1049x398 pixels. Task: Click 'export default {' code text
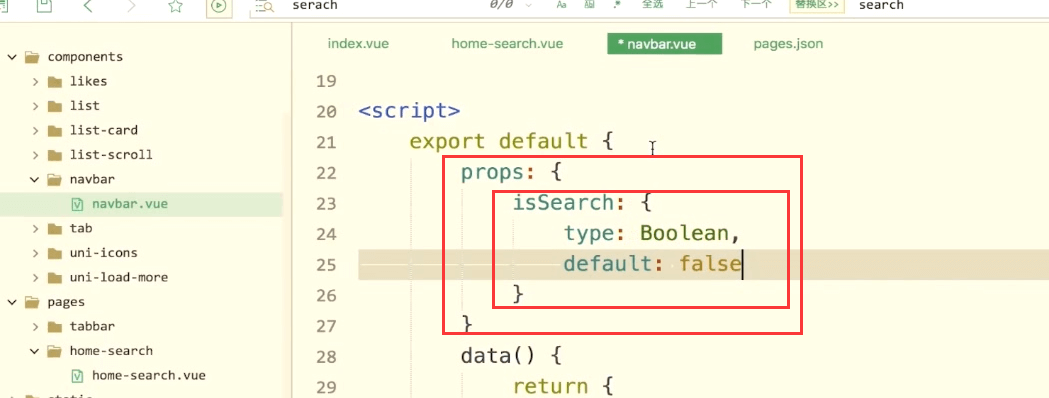pos(511,142)
